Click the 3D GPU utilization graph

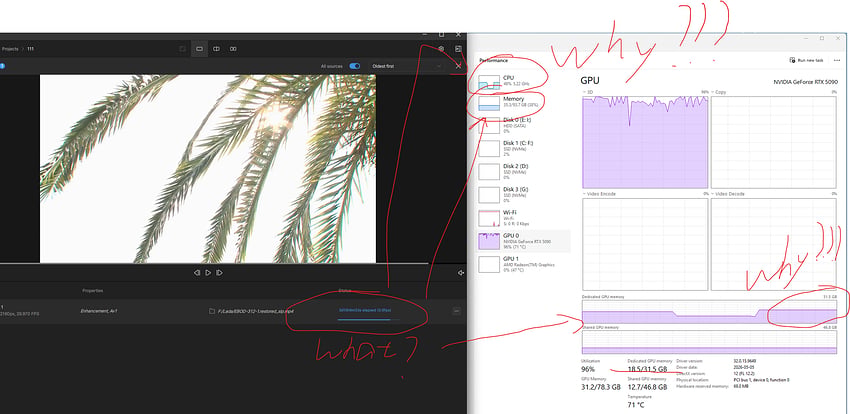(645, 142)
